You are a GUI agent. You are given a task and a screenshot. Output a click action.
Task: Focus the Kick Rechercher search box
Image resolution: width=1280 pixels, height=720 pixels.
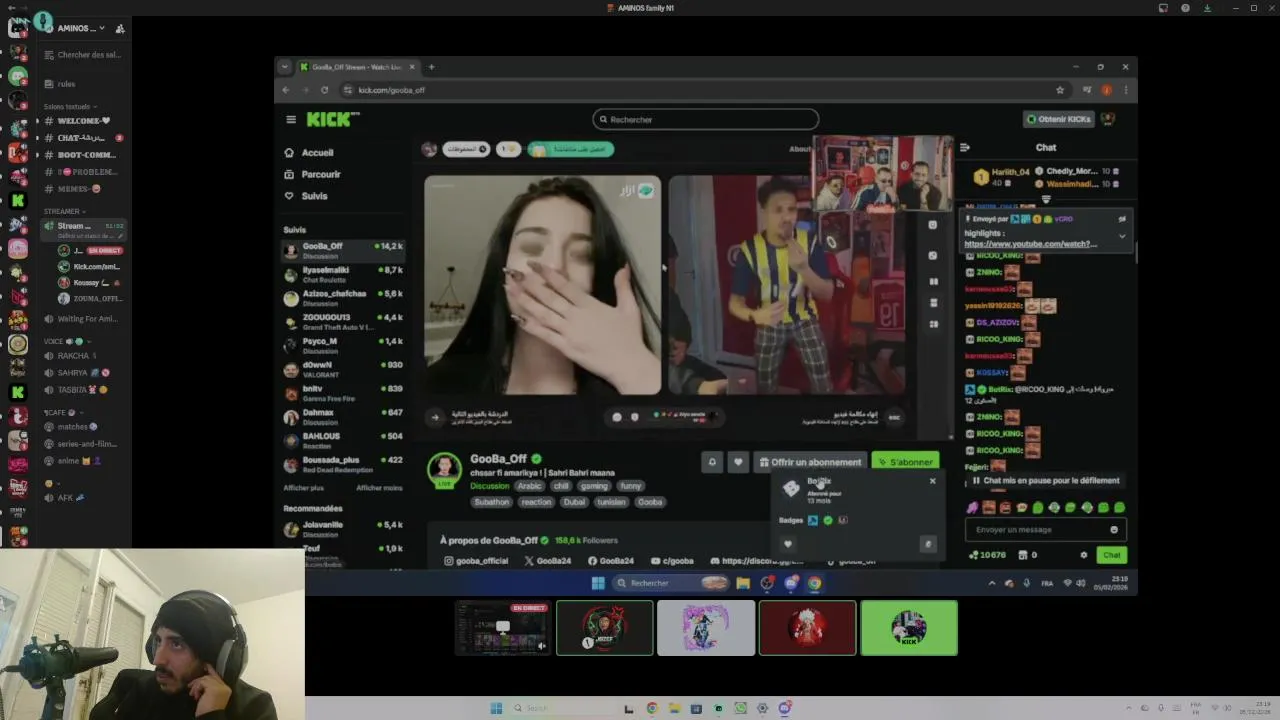coord(705,119)
